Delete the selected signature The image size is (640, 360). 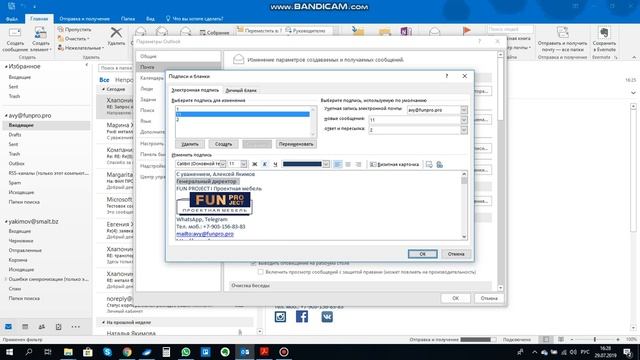click(190, 144)
